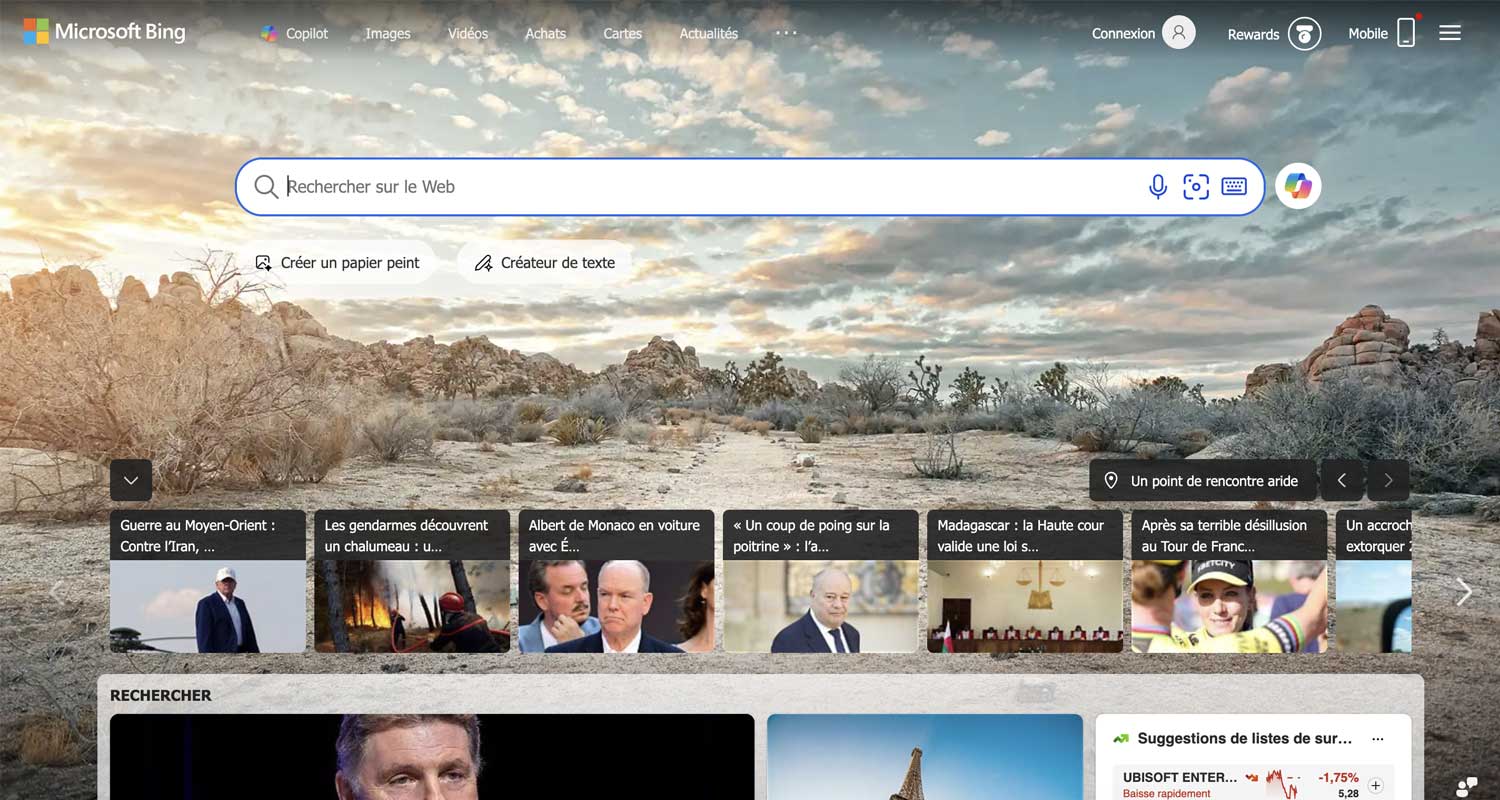The image size is (1500, 800).
Task: Open the on-screen keyboard icon
Action: tap(1234, 187)
